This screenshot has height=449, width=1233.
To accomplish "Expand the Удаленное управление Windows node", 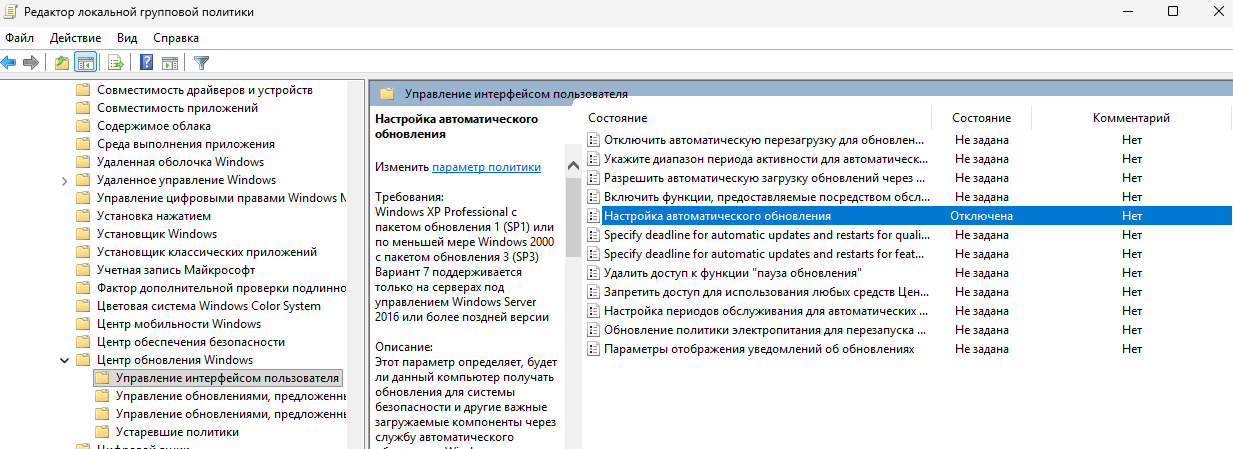I will tap(65, 180).
